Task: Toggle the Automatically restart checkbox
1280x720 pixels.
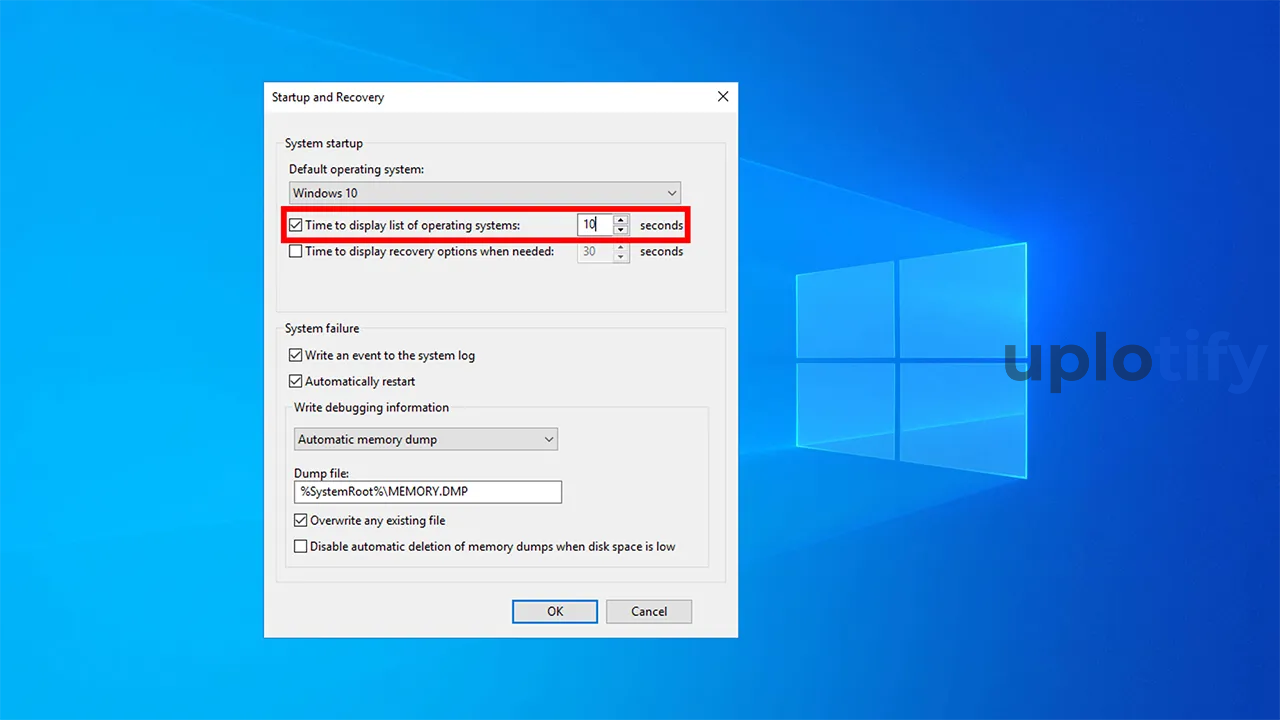Action: [295, 381]
